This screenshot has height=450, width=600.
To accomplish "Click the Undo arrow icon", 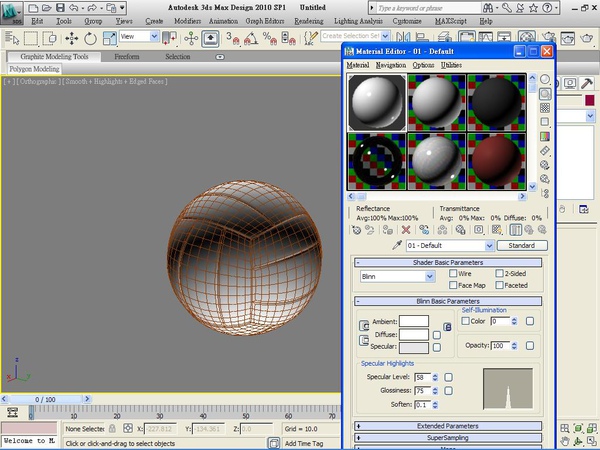I will (x=74, y=8).
